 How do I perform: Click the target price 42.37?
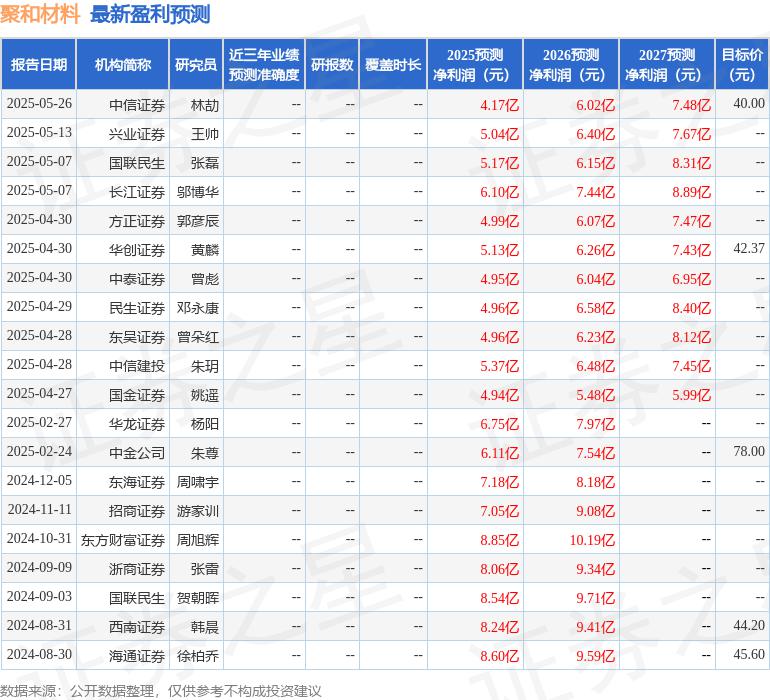click(749, 249)
